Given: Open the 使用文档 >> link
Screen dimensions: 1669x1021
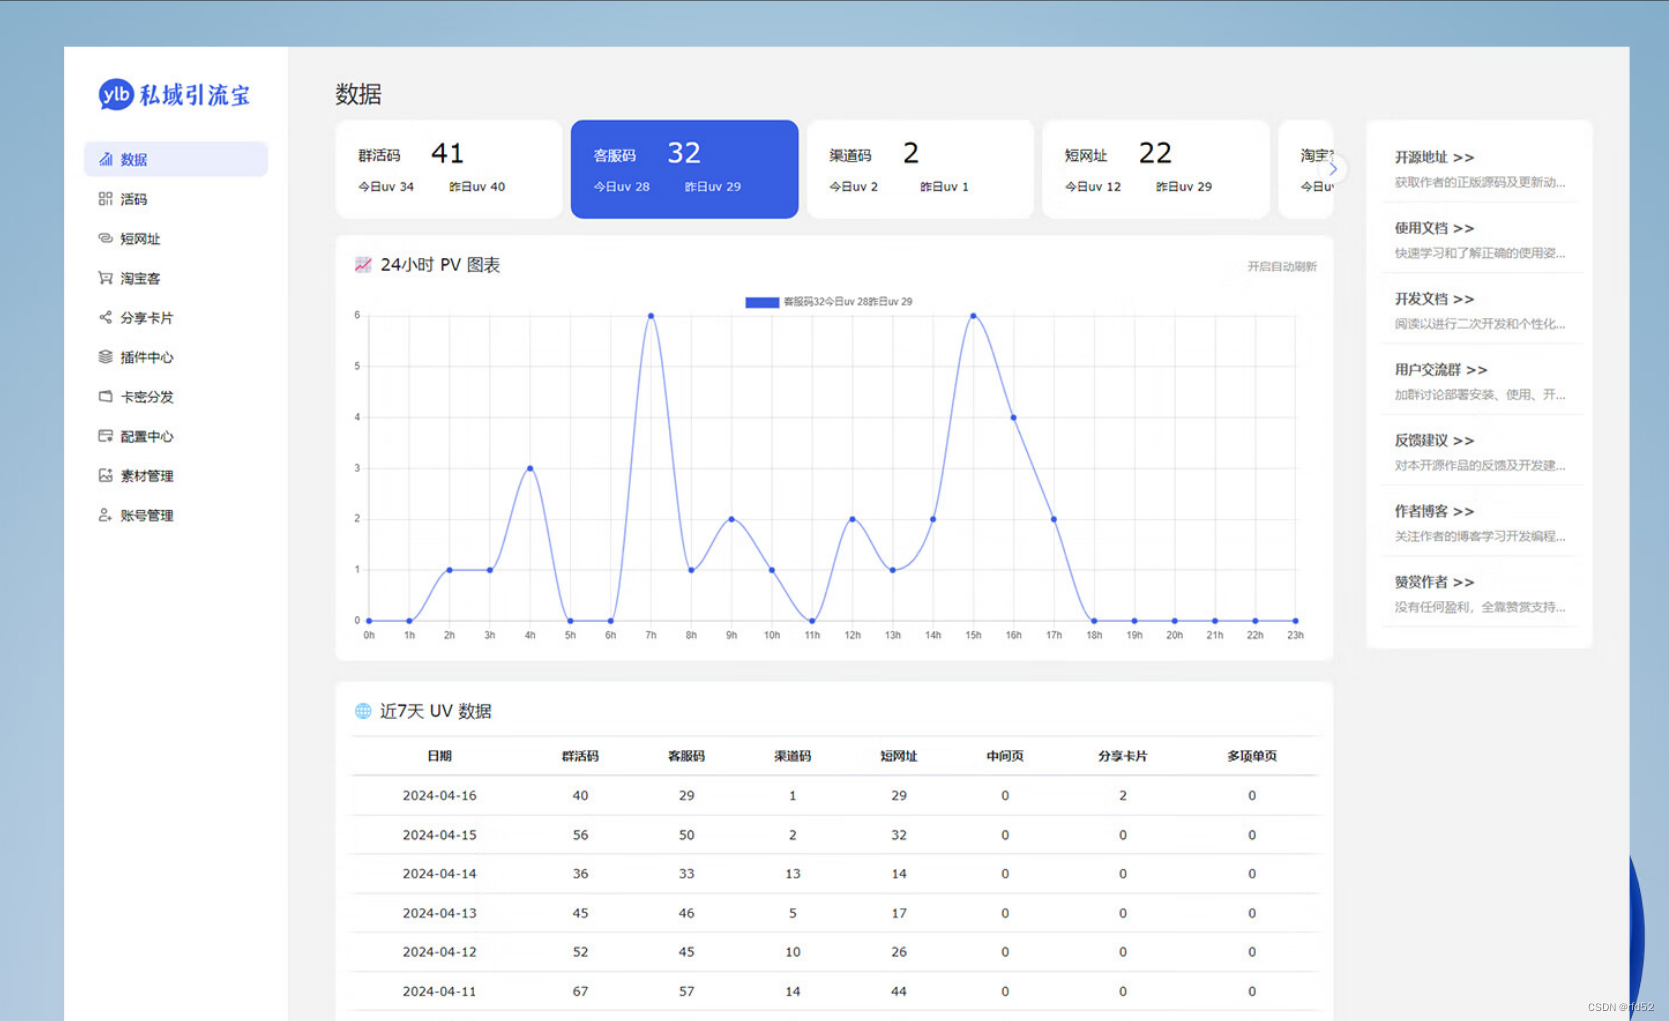Looking at the screenshot, I should [x=1434, y=228].
